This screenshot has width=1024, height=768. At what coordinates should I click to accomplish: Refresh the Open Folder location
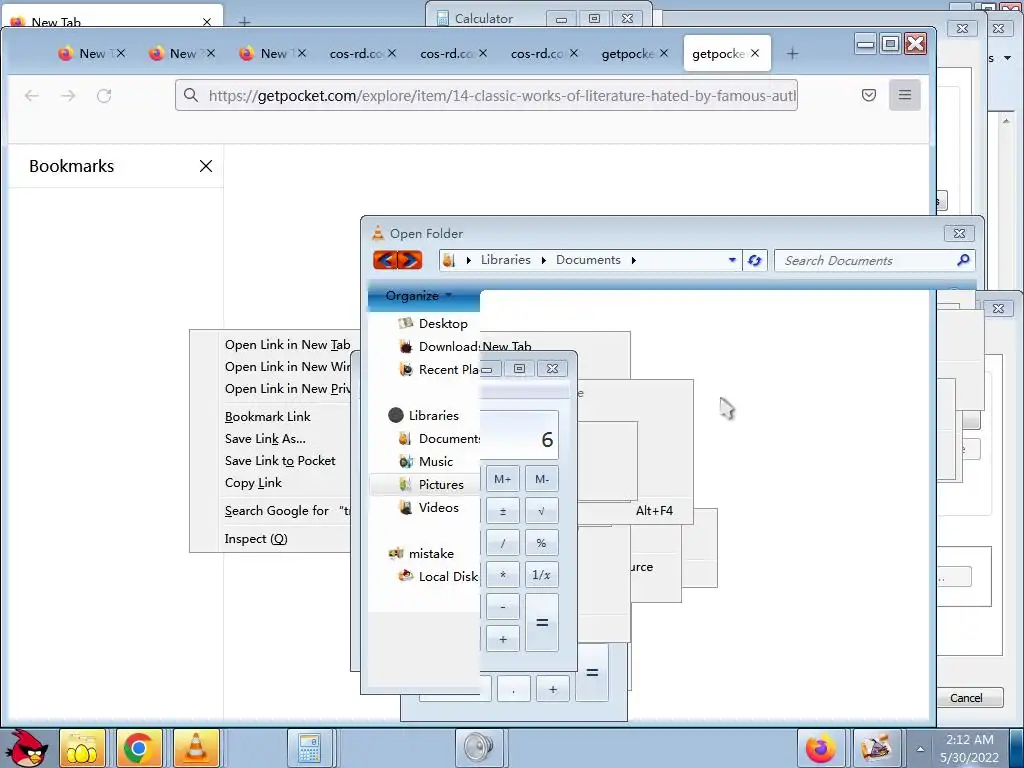tap(754, 260)
